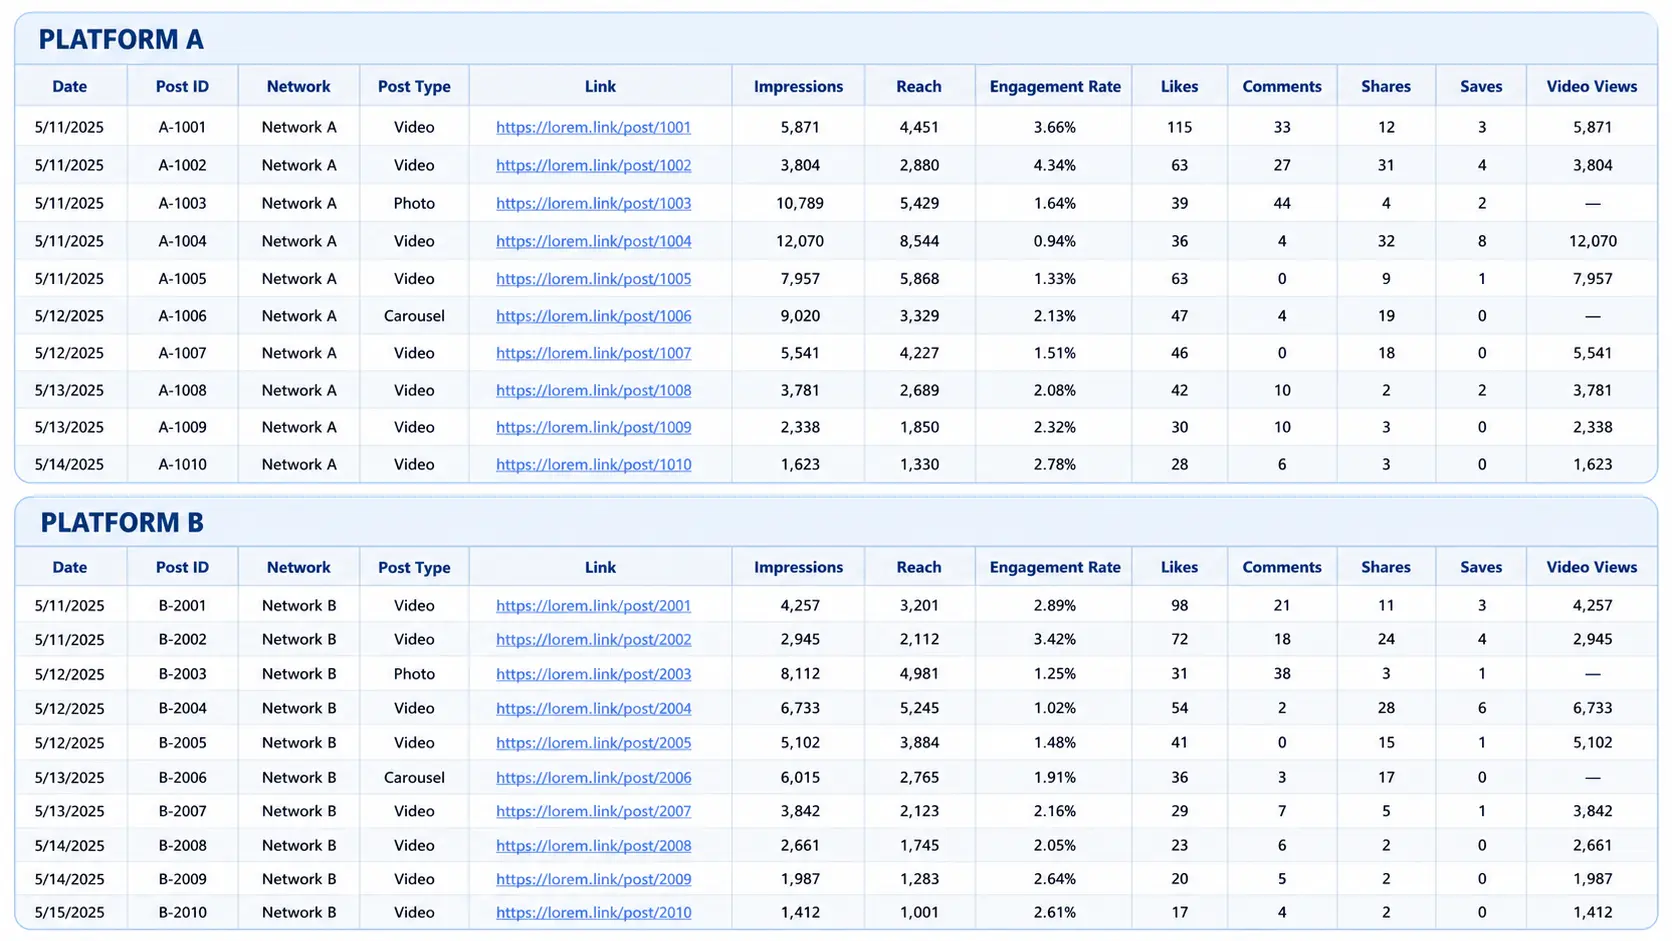Screen dimensions: 1672x941
Task: Open link https://lorem.link/post/2007
Action: click(593, 812)
